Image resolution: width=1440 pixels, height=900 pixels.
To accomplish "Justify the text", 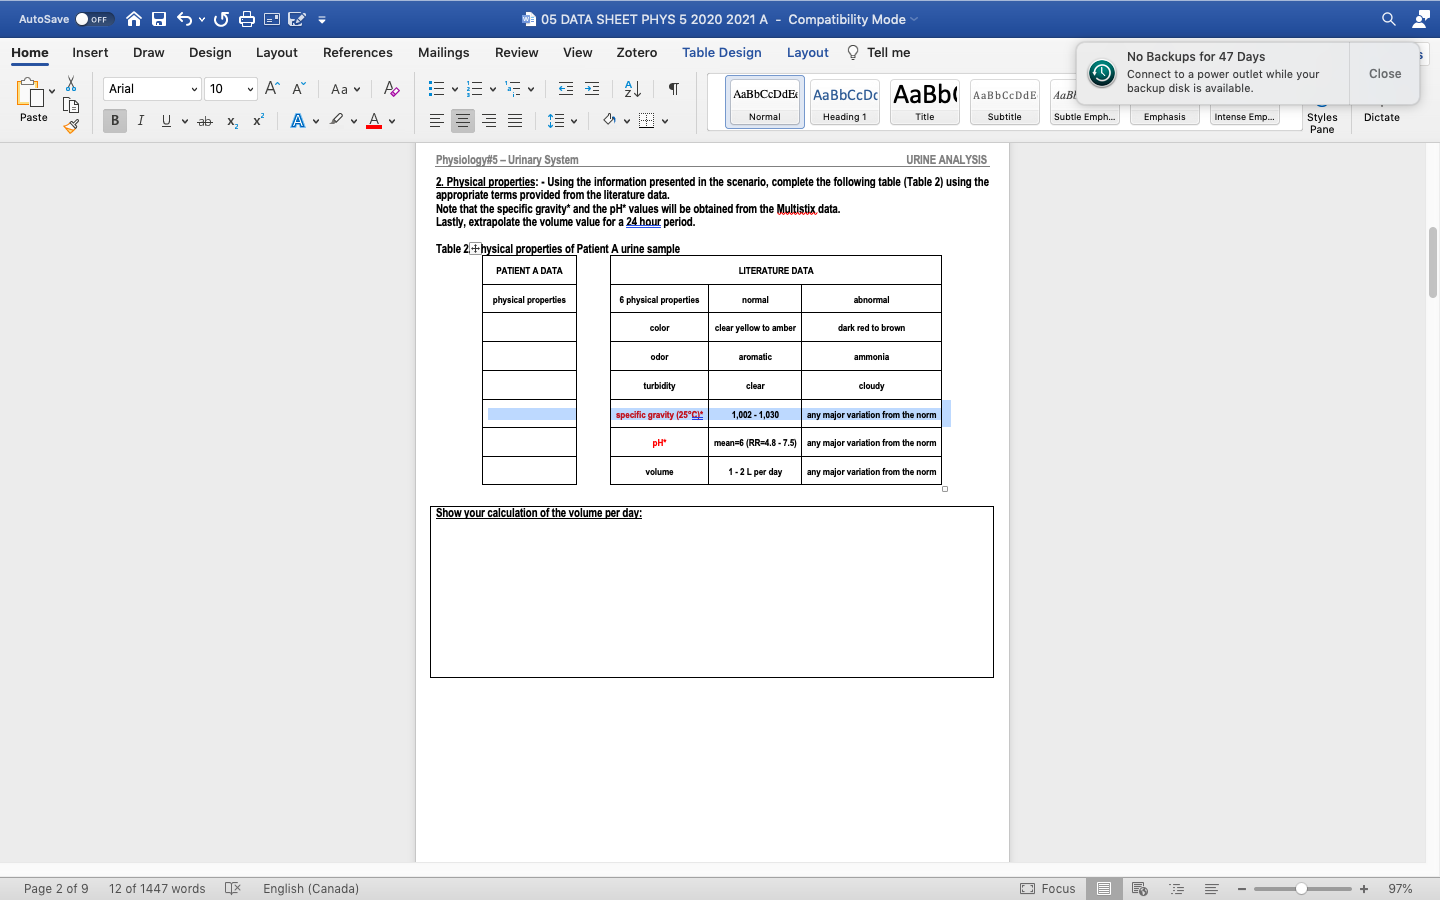I will point(515,121).
